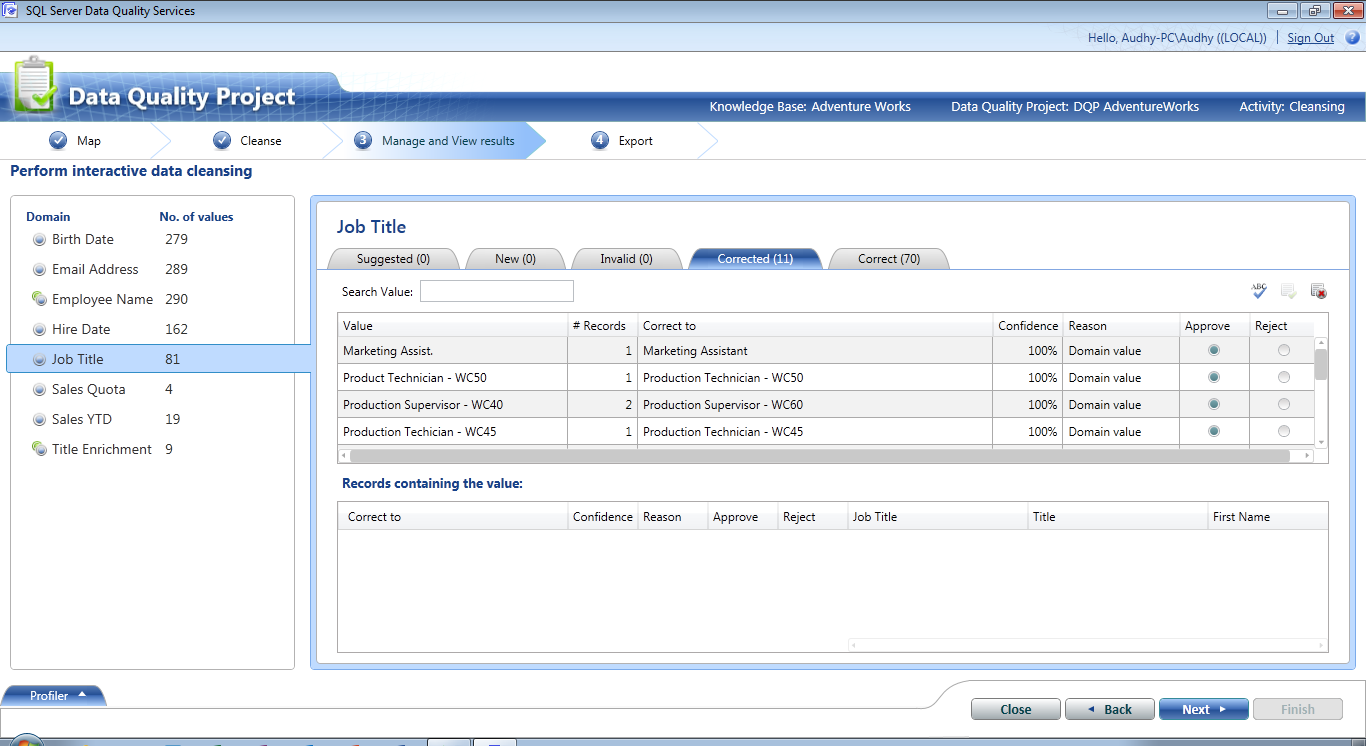Screen dimensions: 1366x746
Task: Switch to the Correct (70) tab
Action: point(888,258)
